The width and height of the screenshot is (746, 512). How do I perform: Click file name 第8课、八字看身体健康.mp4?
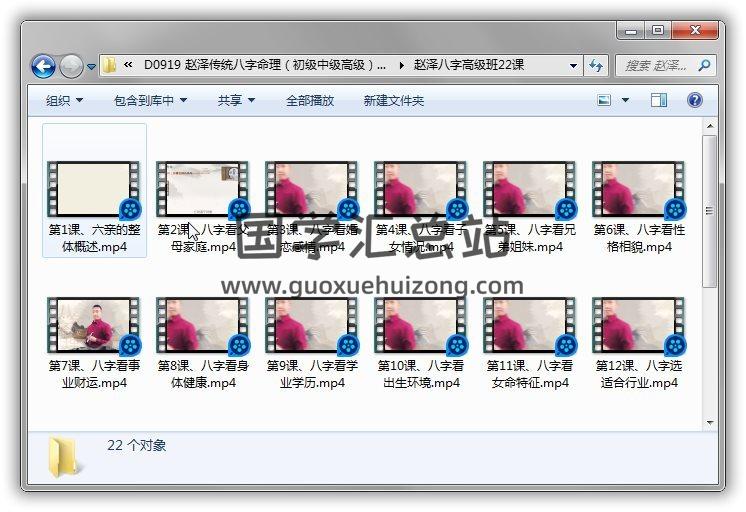203,374
